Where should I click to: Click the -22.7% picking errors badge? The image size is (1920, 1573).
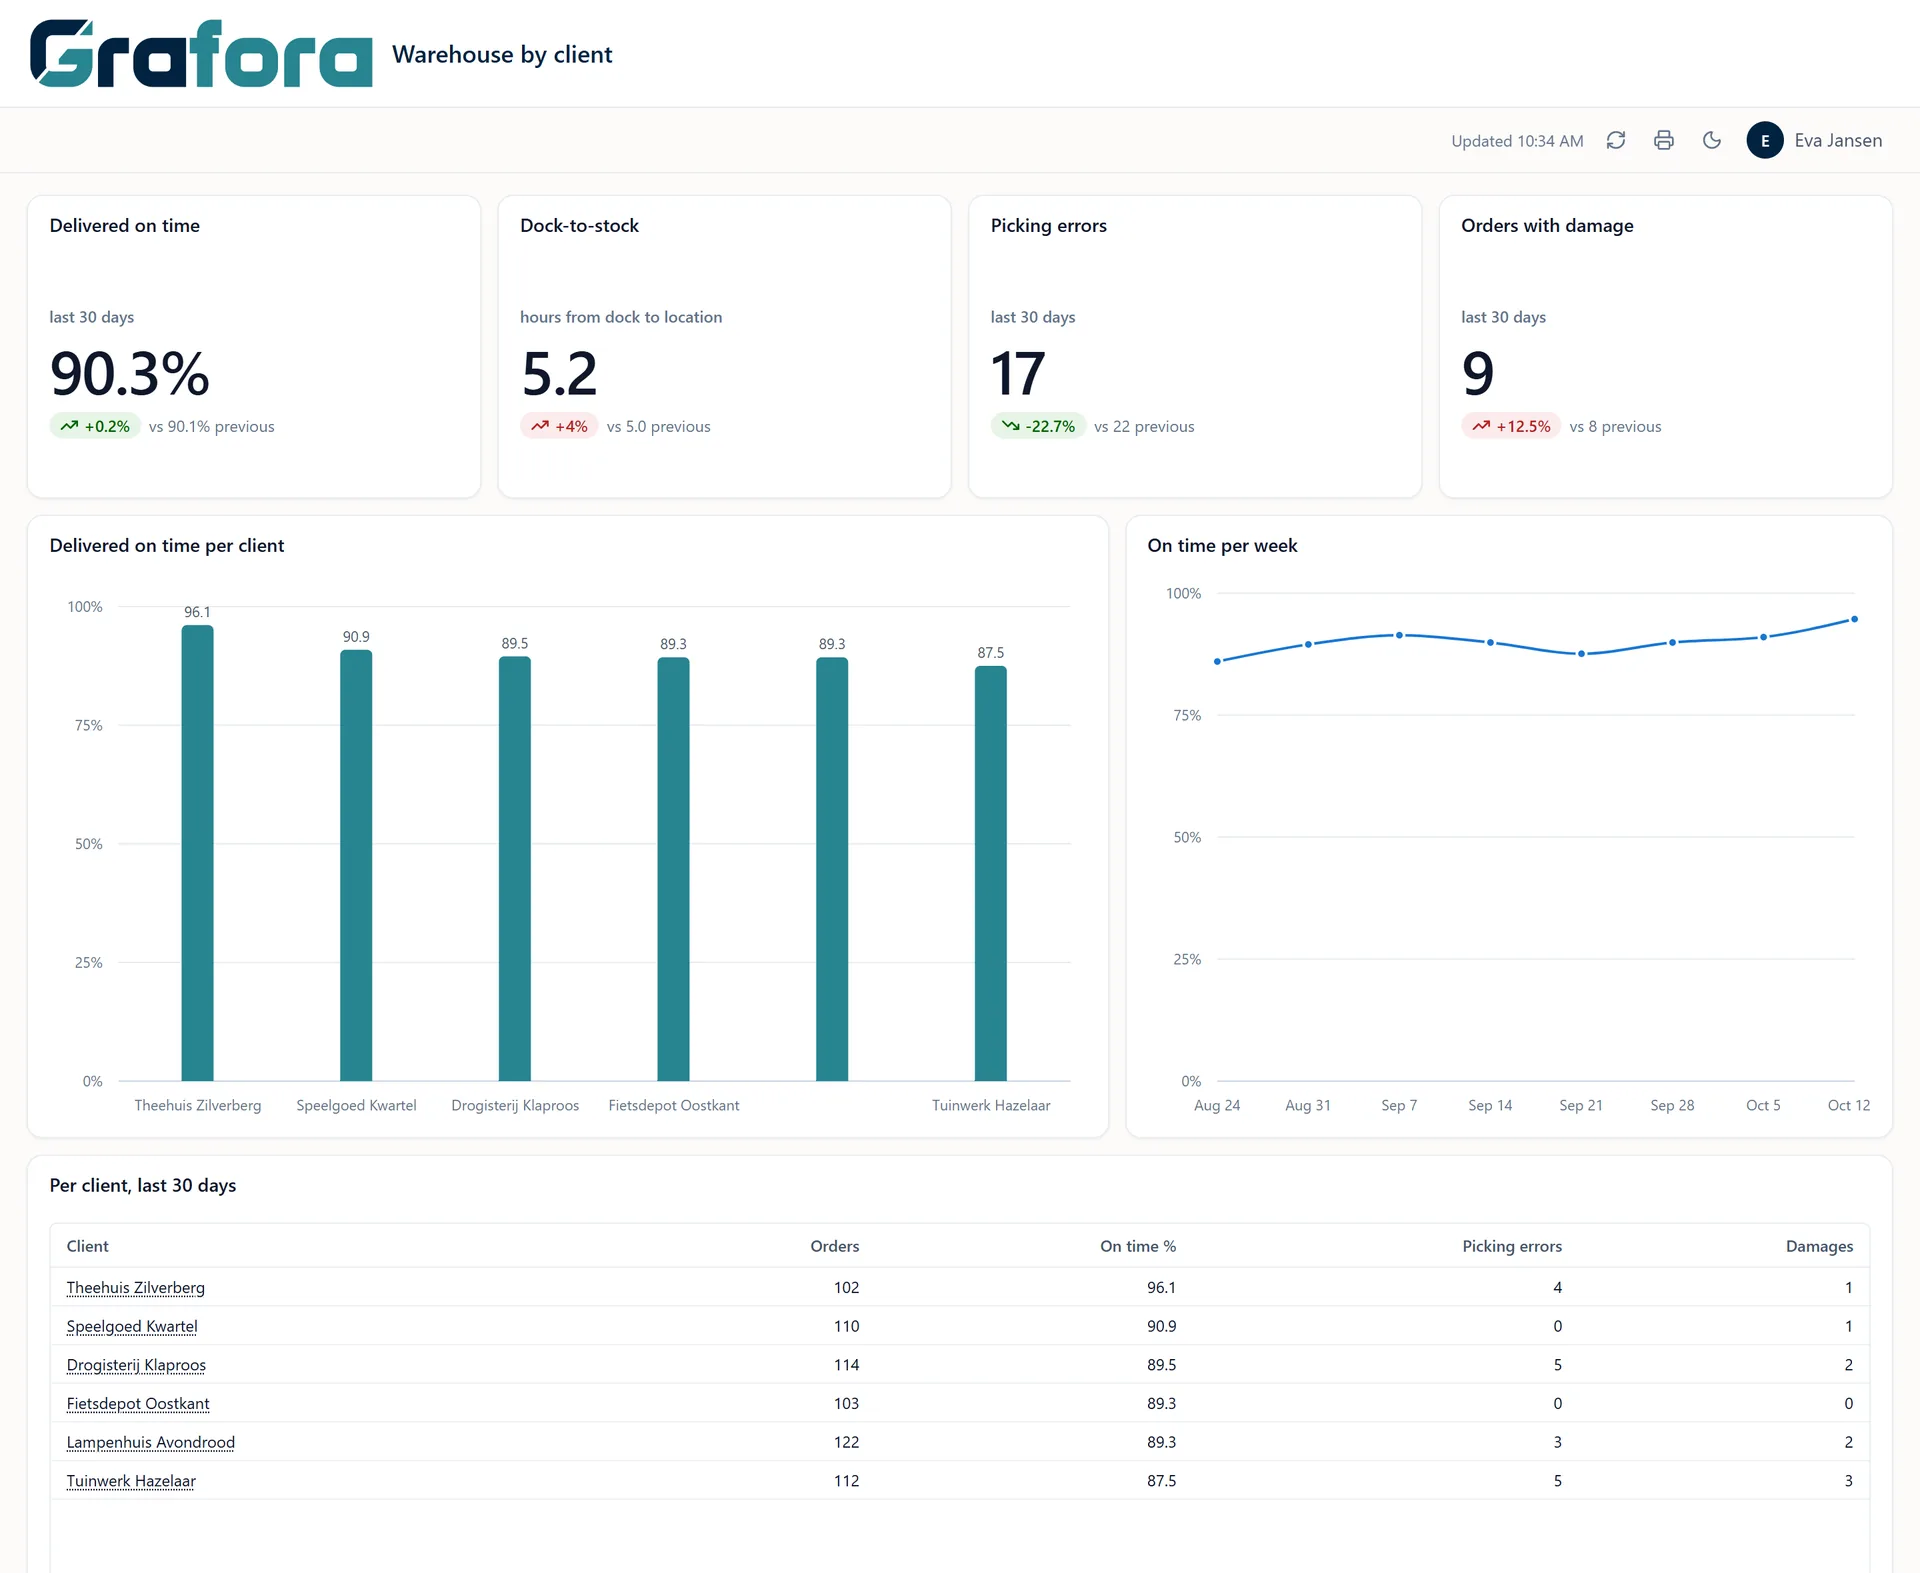click(x=1038, y=426)
